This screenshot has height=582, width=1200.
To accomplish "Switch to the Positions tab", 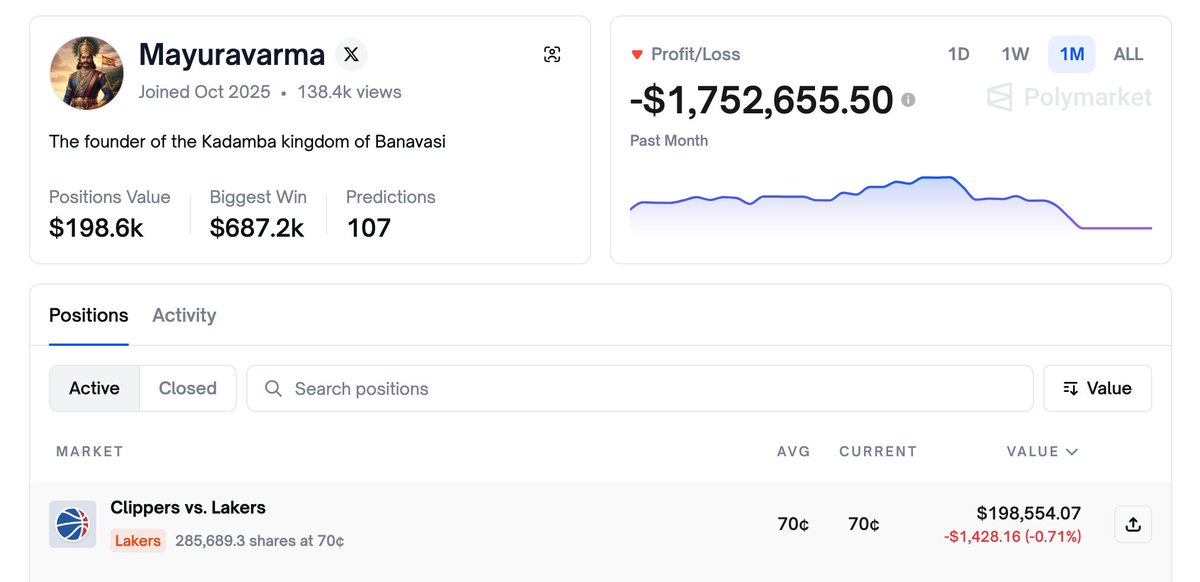I will [x=89, y=315].
